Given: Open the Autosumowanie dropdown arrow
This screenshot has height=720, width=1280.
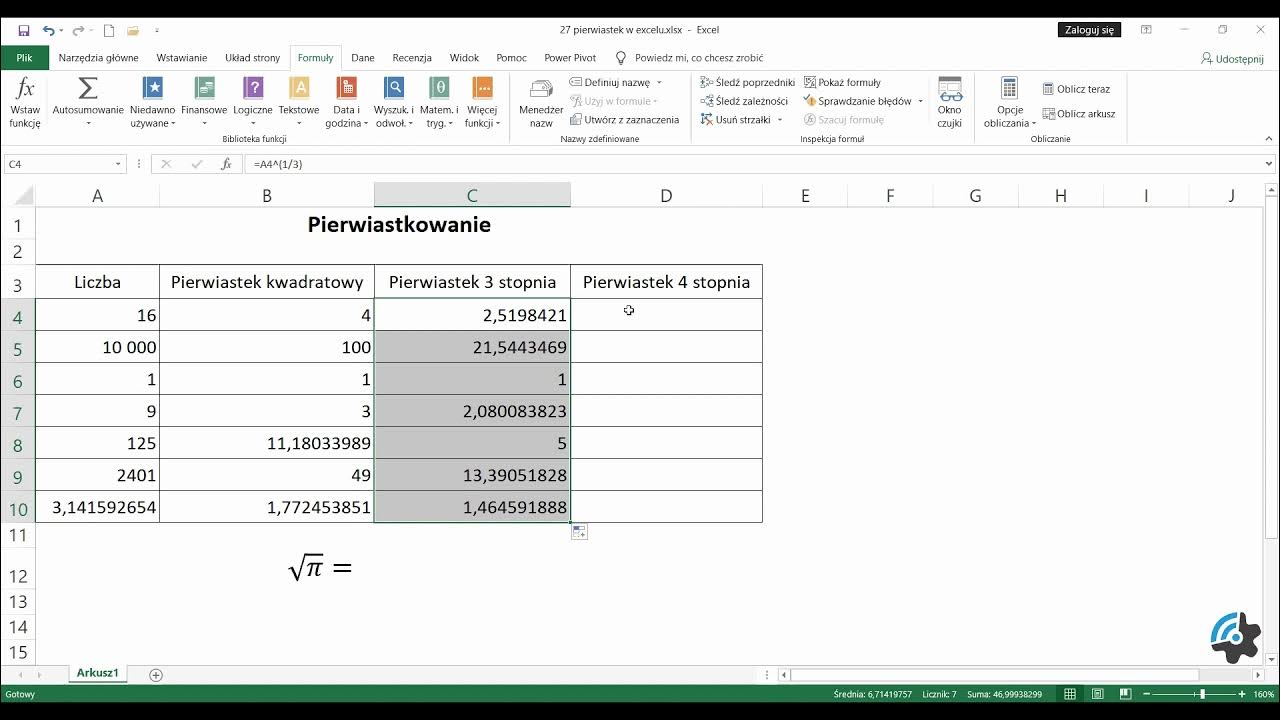Looking at the screenshot, I should click(88, 124).
